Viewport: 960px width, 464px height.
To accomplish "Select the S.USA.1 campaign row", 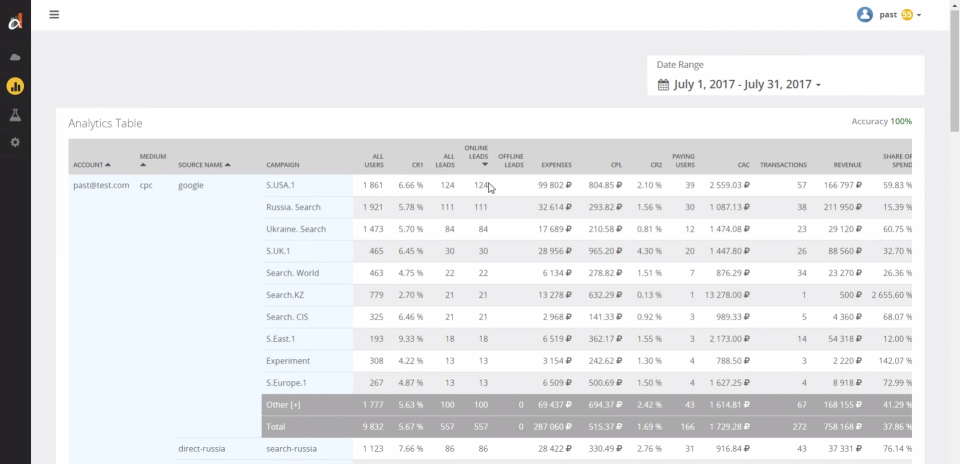I will tap(280, 185).
